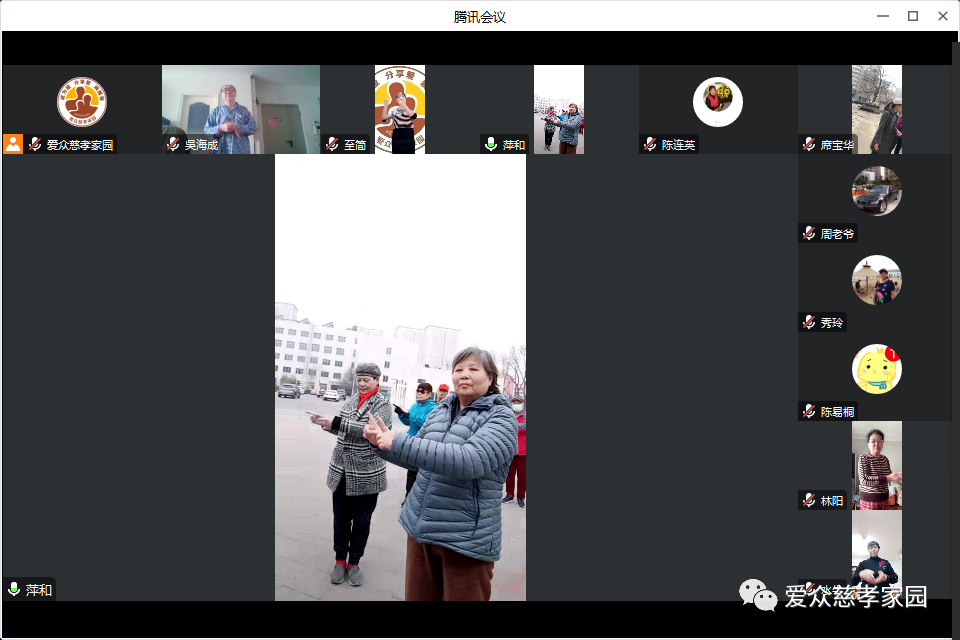Select 吴海成's video thumbnail

[x=240, y=108]
